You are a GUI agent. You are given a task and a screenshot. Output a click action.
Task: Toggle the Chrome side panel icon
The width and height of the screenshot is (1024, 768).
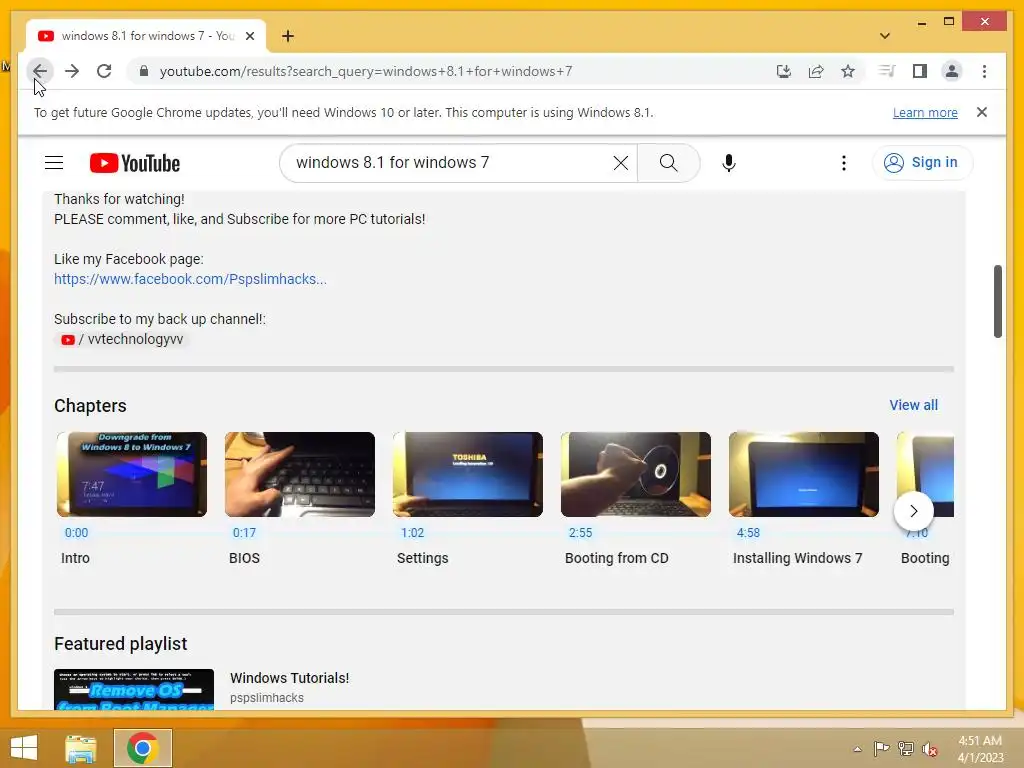920,71
